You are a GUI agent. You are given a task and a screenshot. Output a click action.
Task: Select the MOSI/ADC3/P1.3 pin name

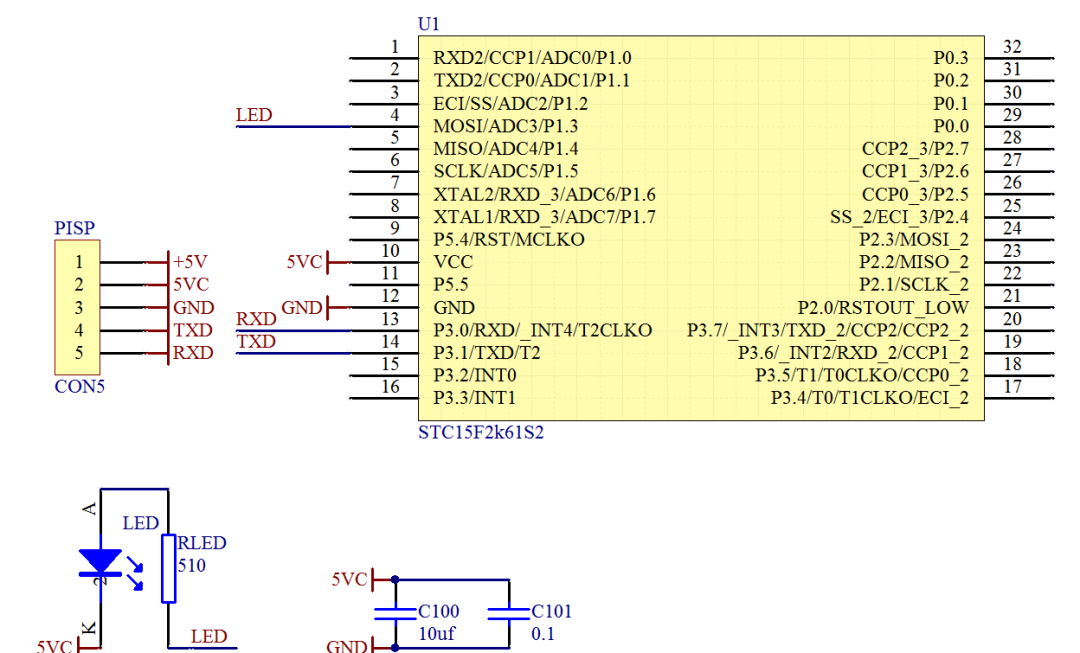click(x=506, y=126)
